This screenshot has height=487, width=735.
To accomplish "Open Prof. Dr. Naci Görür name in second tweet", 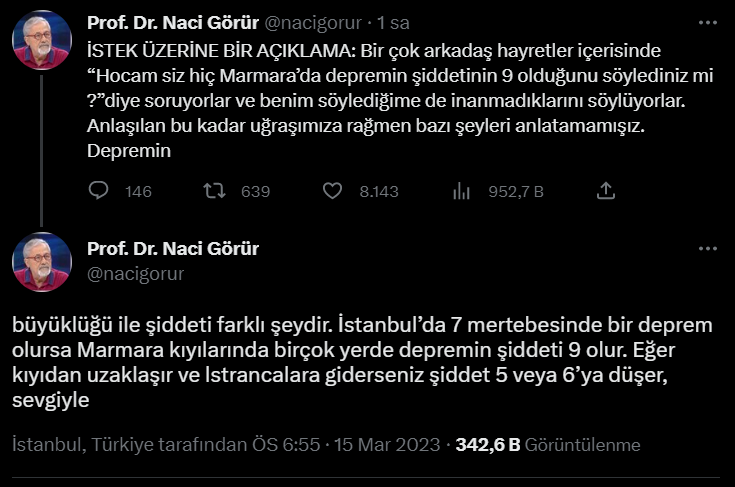I will point(173,249).
